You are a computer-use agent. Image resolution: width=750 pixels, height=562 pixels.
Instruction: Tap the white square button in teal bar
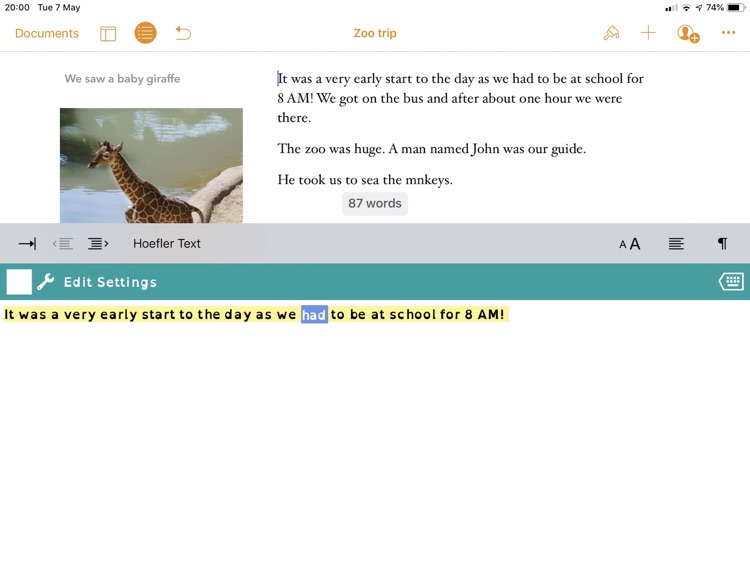[x=19, y=282]
